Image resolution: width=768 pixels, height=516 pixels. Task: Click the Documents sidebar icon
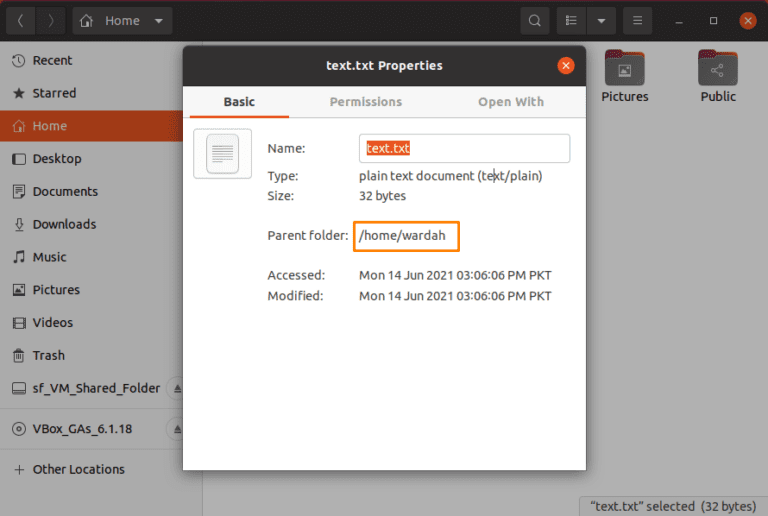(19, 191)
